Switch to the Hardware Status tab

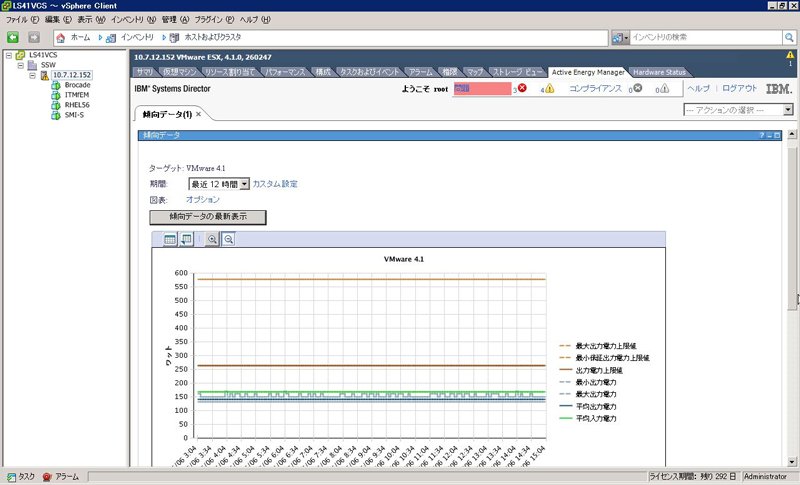[659, 72]
